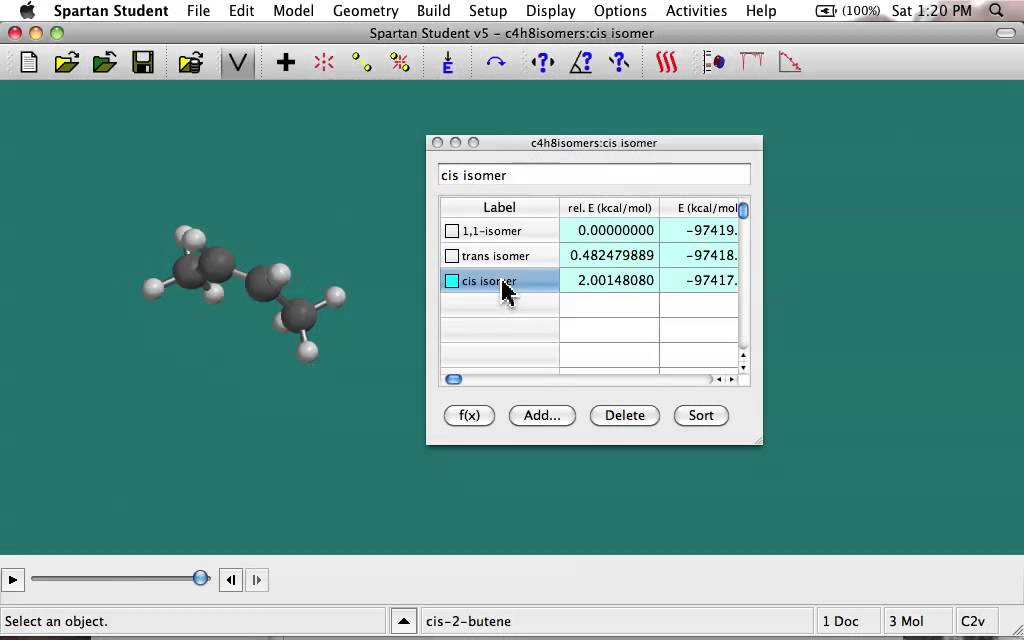The image size is (1024, 640).
Task: Click the spreadsheet vertical scroll up arrow
Action: (x=743, y=356)
